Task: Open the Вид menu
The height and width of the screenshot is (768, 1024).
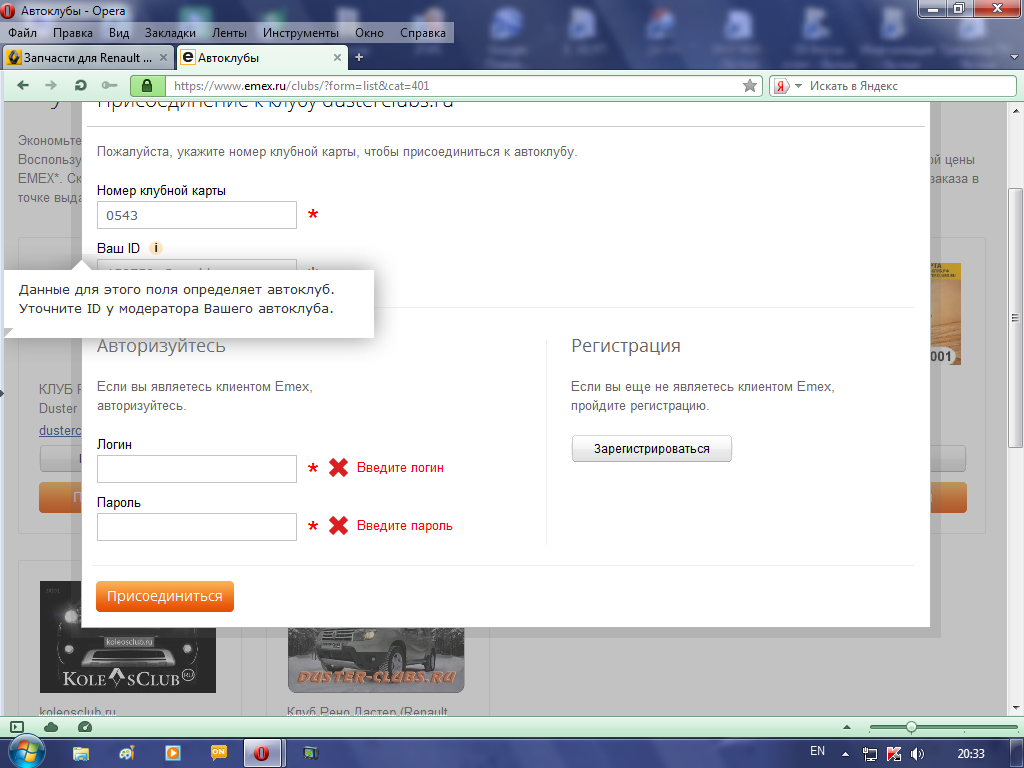Action: coord(119,33)
